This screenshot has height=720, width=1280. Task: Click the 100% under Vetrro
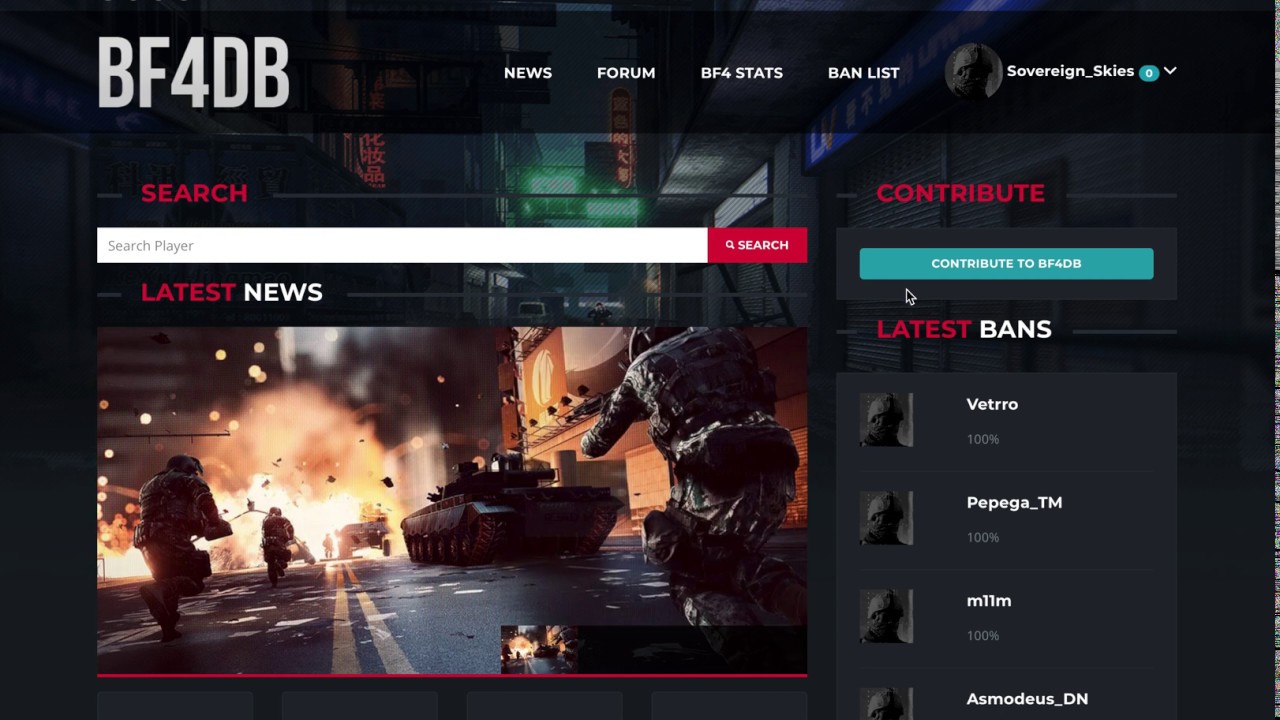tap(983, 439)
